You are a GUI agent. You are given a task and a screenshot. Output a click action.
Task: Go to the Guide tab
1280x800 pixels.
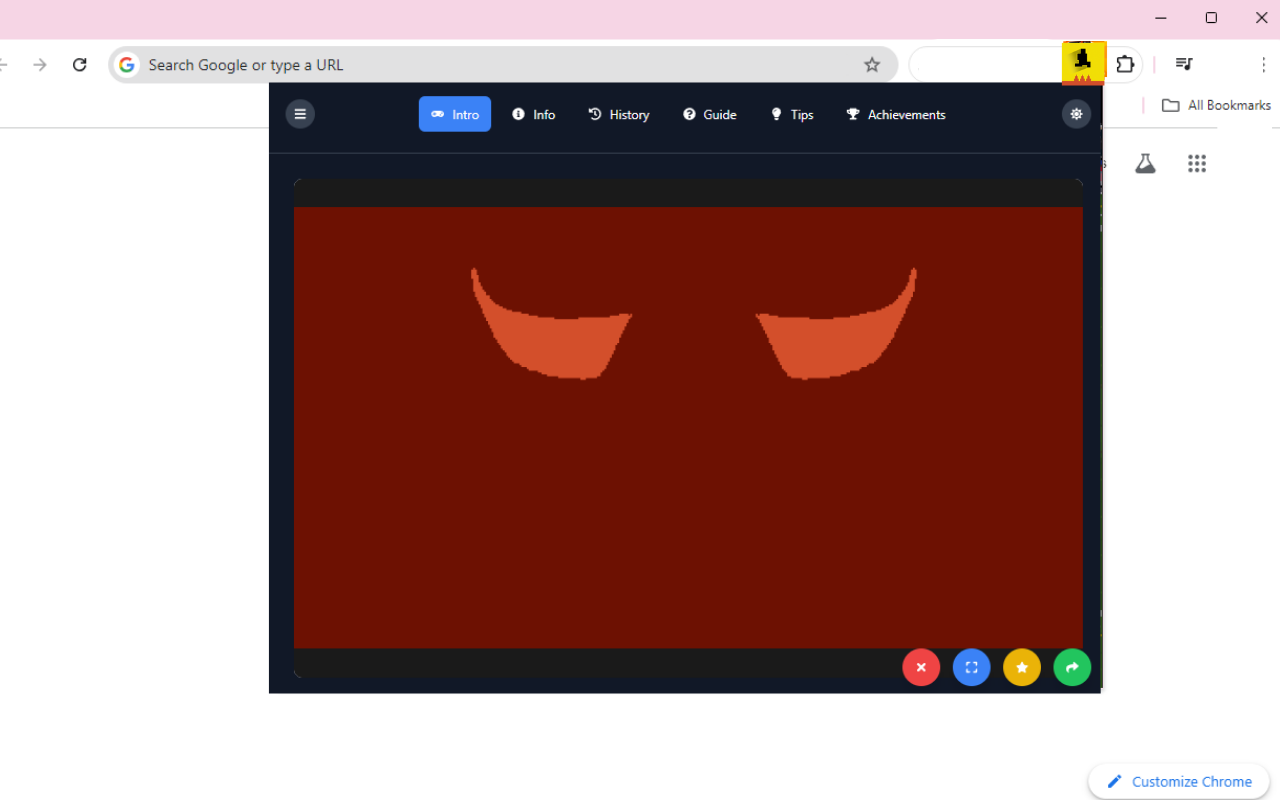[x=710, y=114]
